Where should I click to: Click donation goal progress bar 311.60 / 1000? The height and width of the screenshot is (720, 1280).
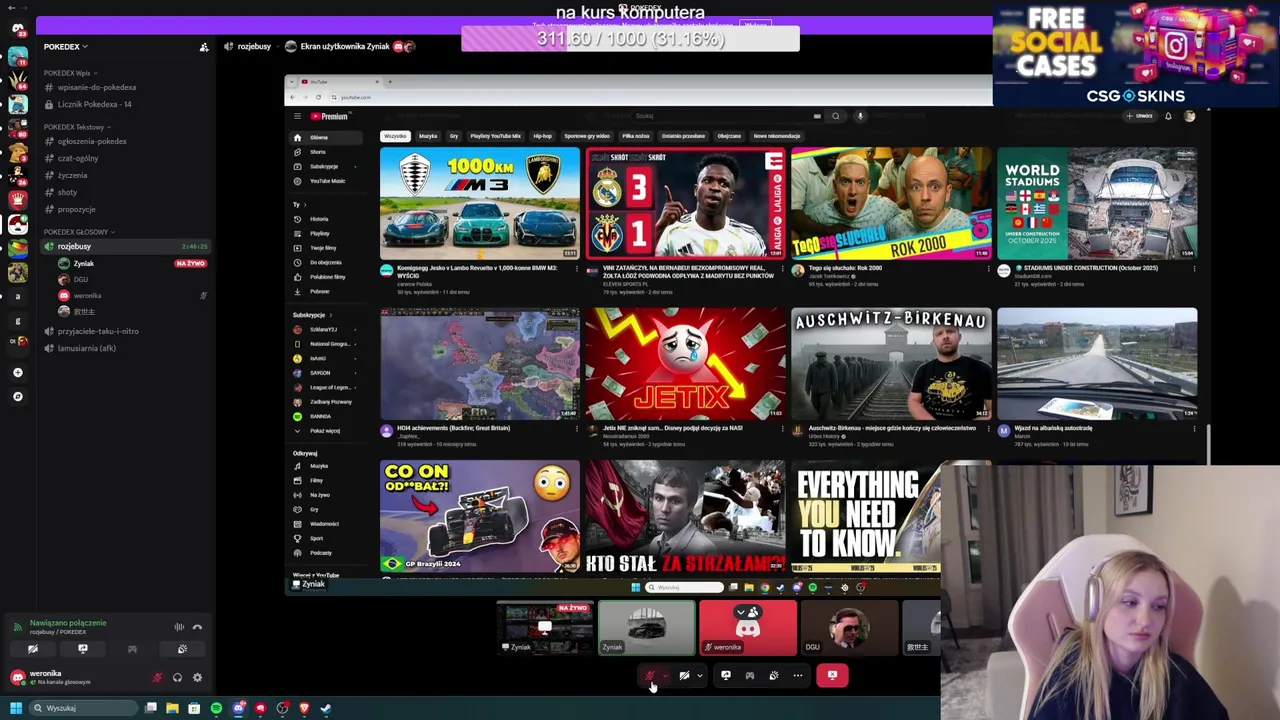[630, 39]
